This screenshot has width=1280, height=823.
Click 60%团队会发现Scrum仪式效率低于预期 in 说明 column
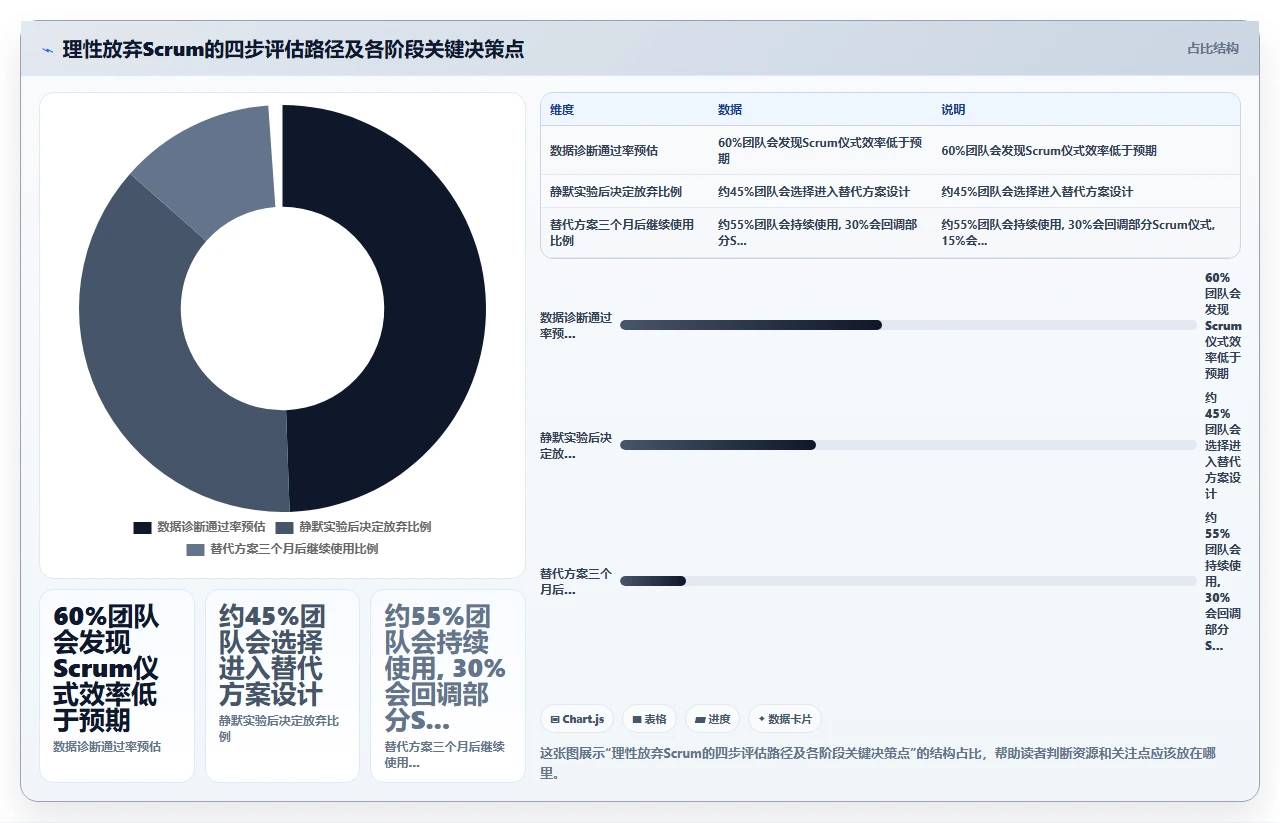tap(1049, 151)
